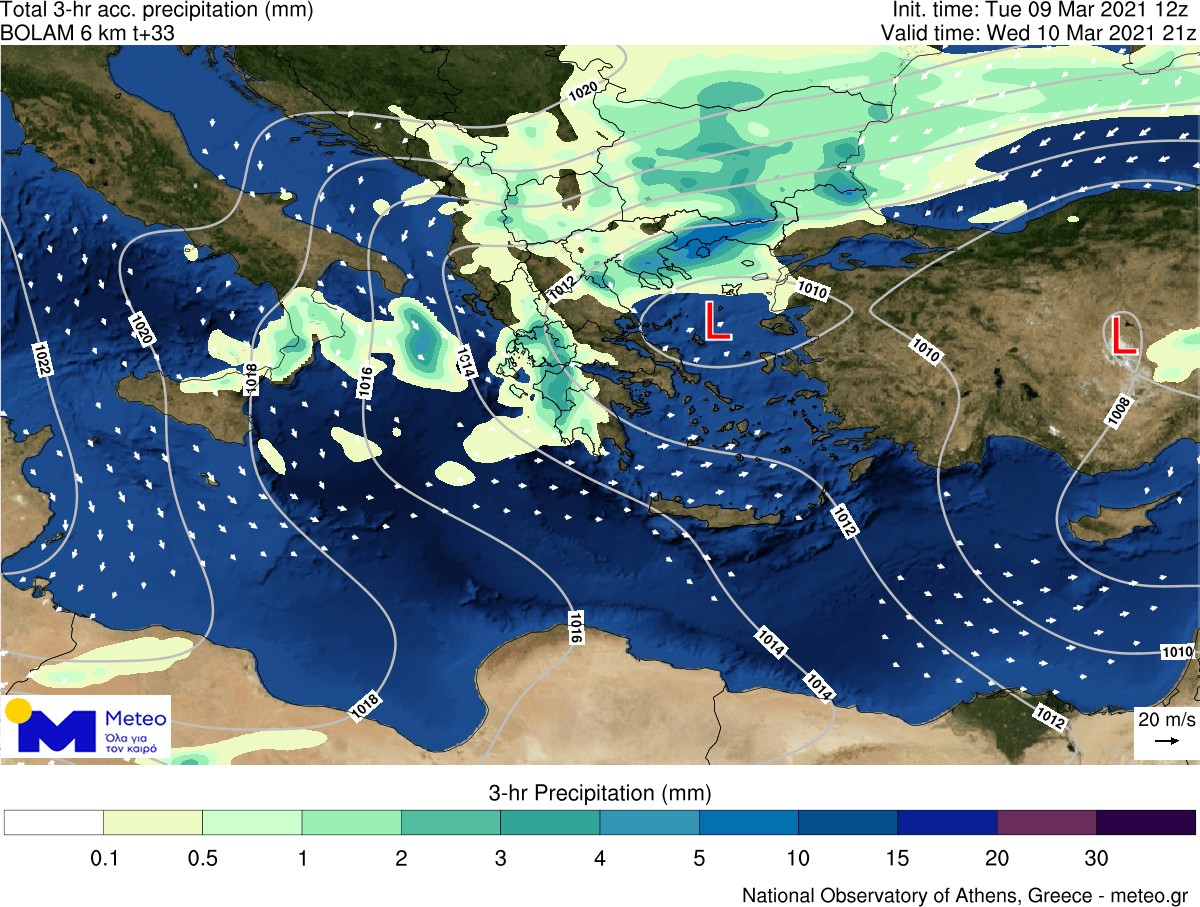1200x907 pixels.
Task: Click the red L low-pressure marker over the Aegean Sea
Action: [x=717, y=321]
